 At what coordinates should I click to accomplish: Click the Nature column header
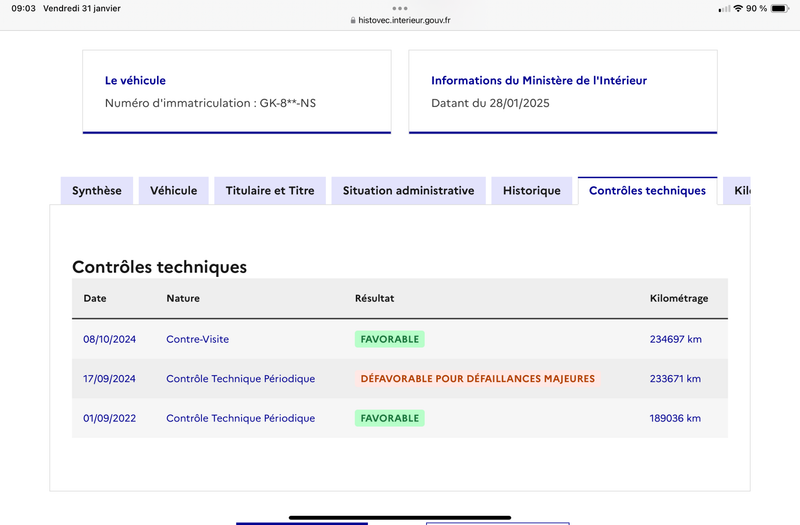[183, 298]
